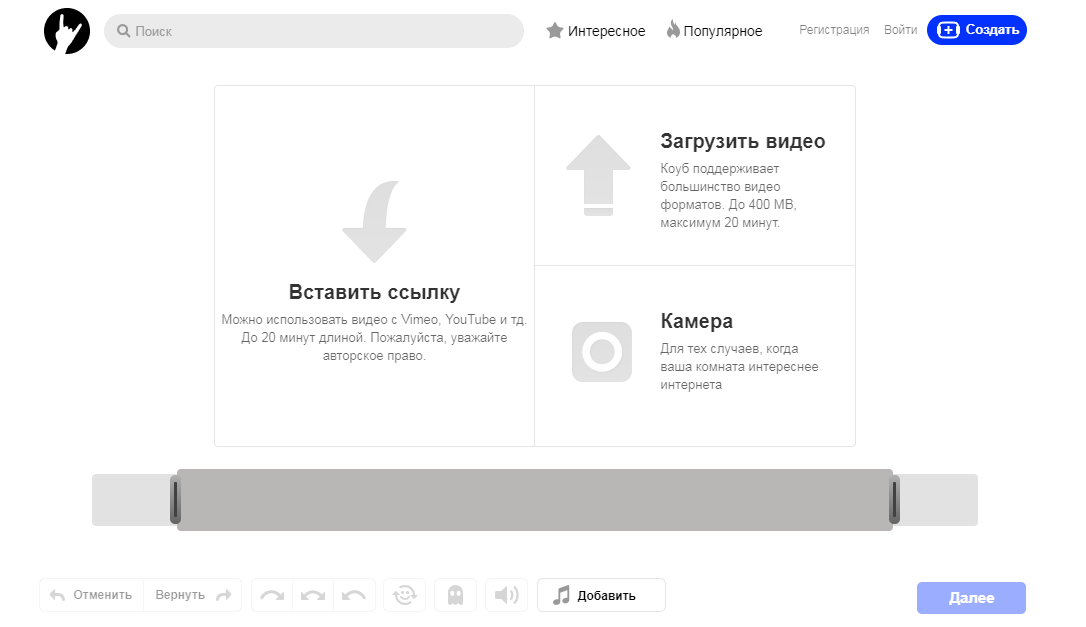1086x627 pixels.
Task: Switch to Популярное section
Action: point(724,30)
